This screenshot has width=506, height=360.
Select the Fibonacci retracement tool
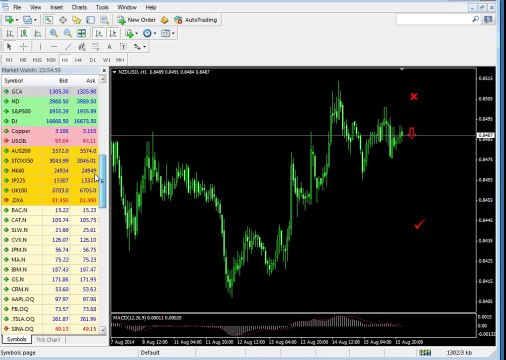(95, 47)
